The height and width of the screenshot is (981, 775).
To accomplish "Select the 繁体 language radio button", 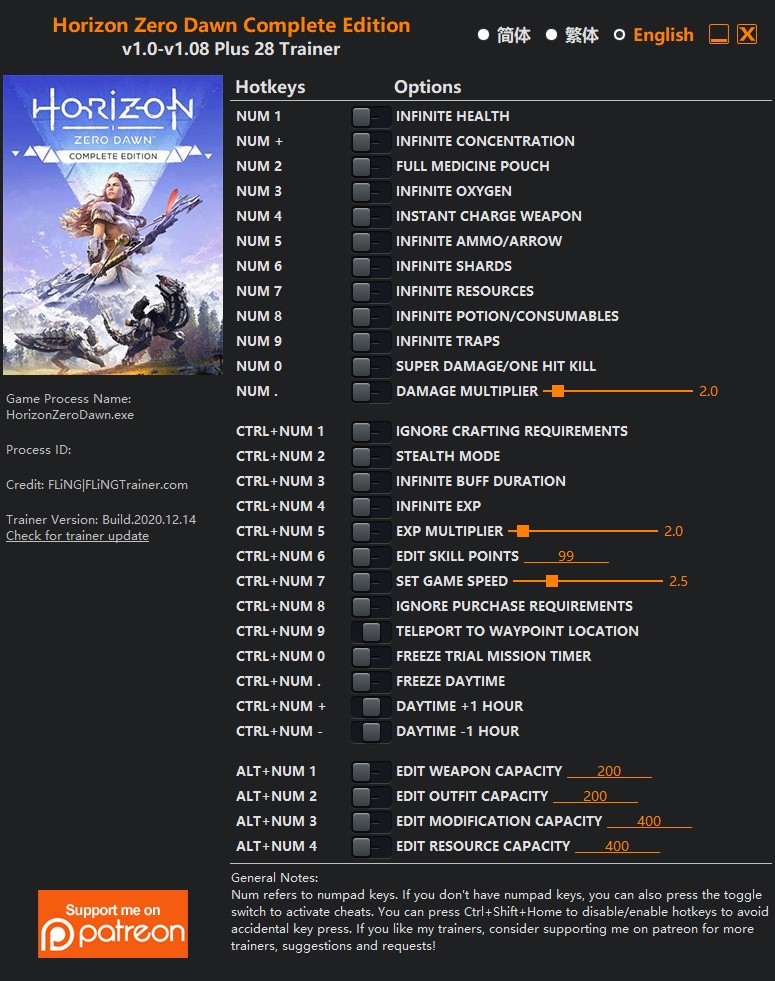I will click(x=572, y=35).
